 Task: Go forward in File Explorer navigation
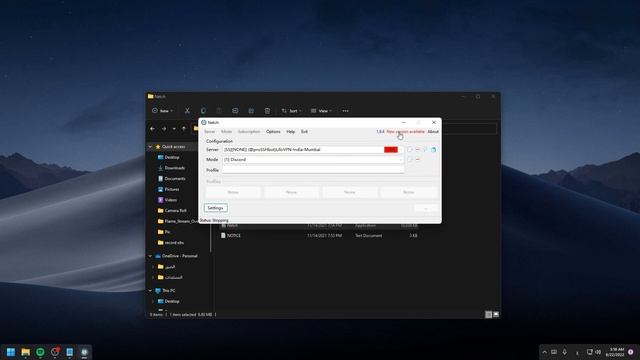pyautogui.click(x=164, y=129)
